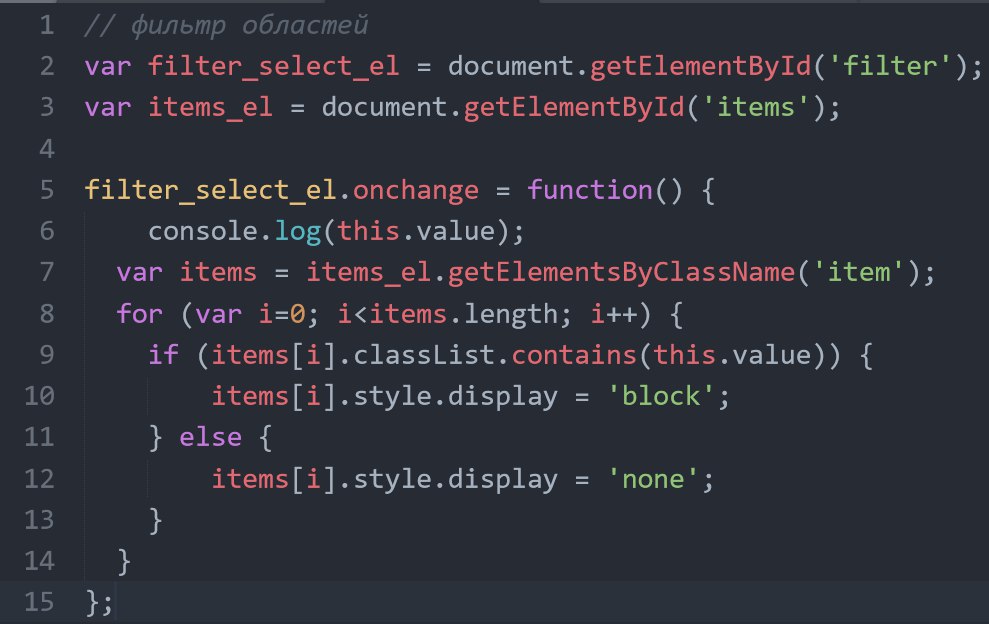Click classList on line 9
The width and height of the screenshot is (989, 624).
point(424,355)
